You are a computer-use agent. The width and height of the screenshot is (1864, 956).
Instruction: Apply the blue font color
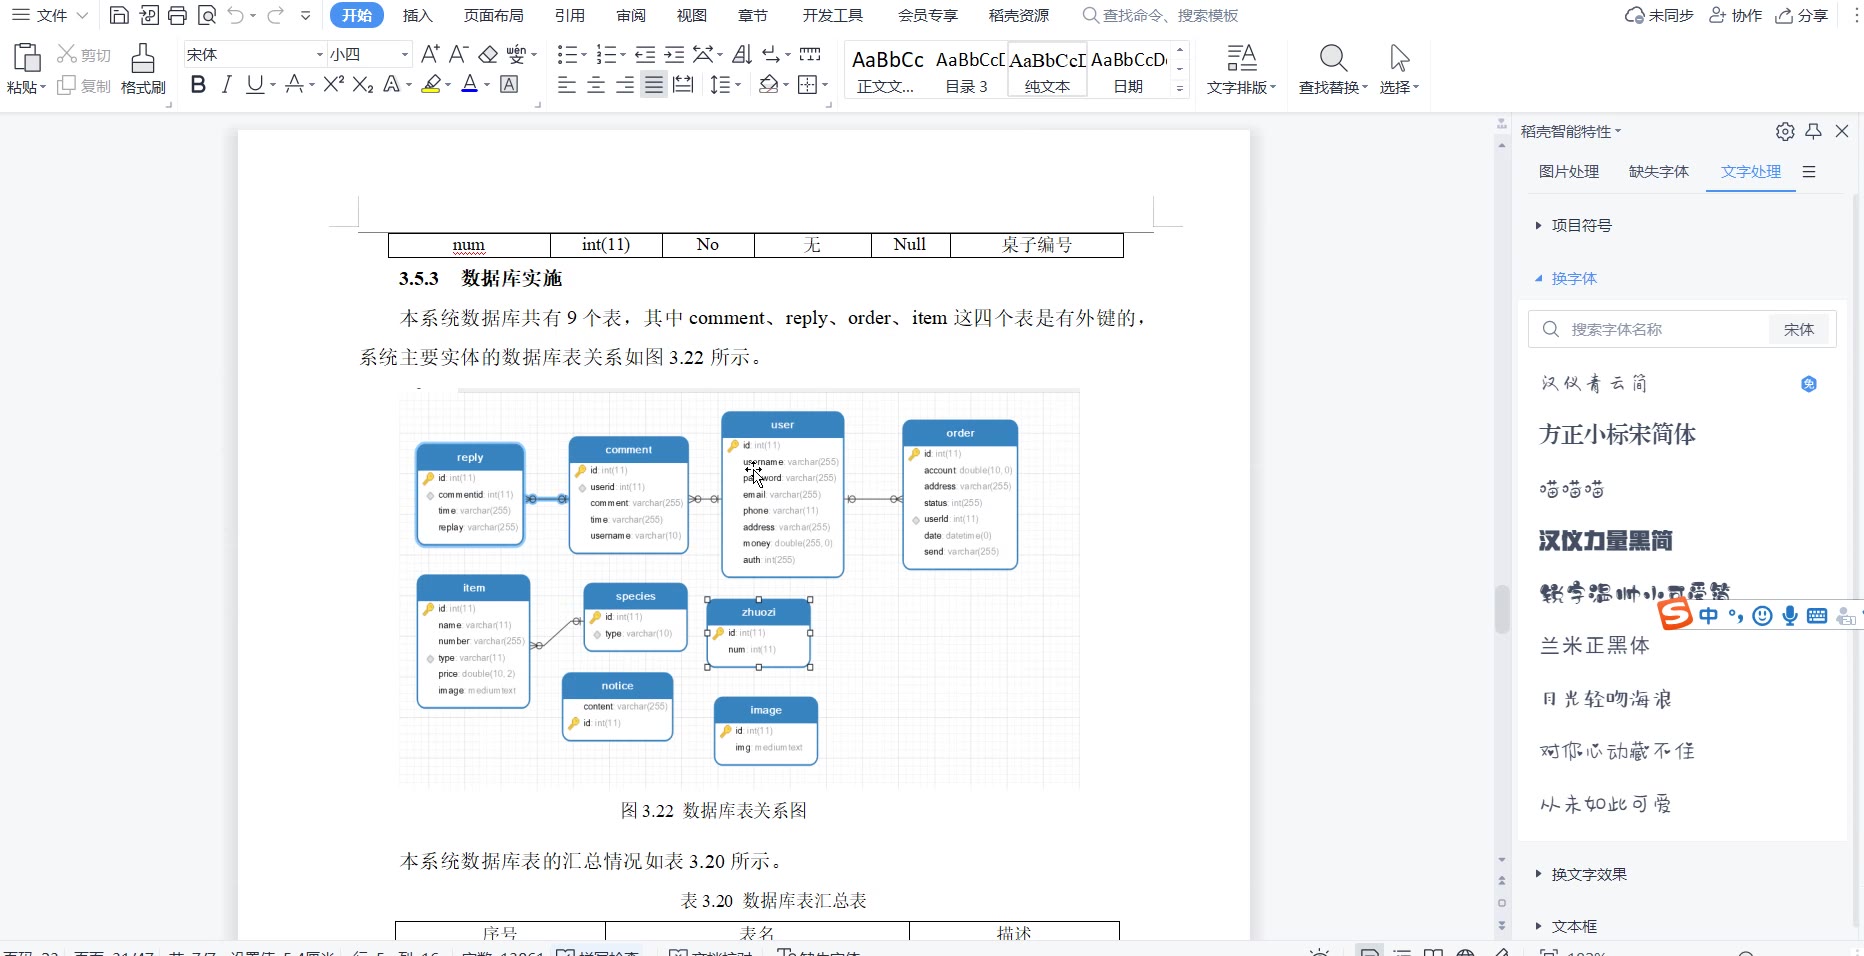470,85
